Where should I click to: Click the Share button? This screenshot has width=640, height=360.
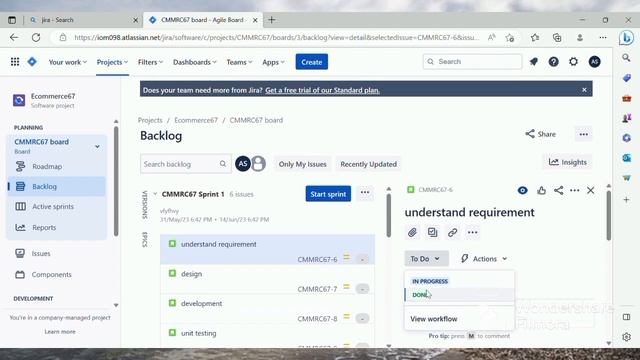[x=540, y=134]
